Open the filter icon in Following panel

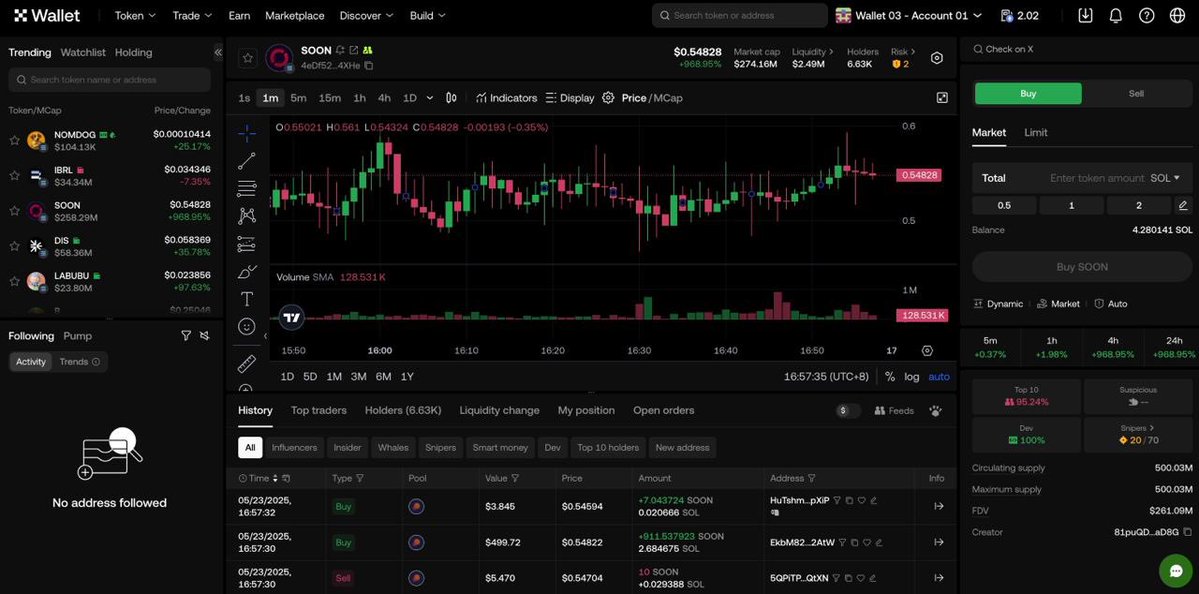pos(186,336)
